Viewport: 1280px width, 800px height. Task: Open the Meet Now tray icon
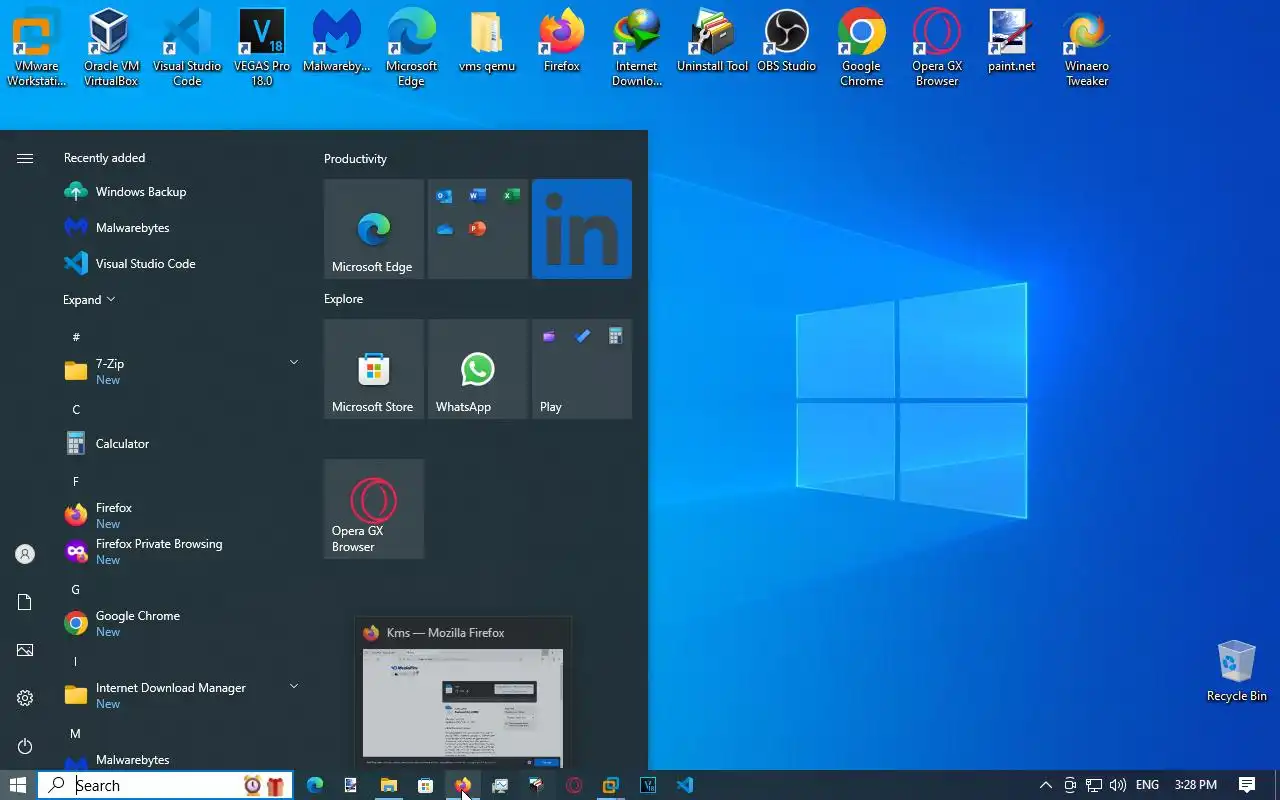1070,785
